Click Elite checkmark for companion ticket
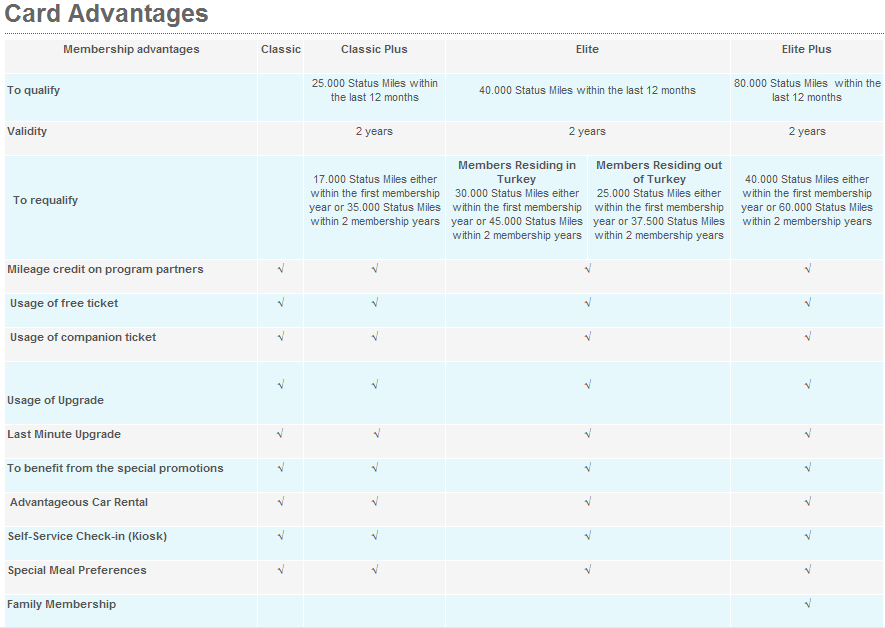 [x=588, y=337]
